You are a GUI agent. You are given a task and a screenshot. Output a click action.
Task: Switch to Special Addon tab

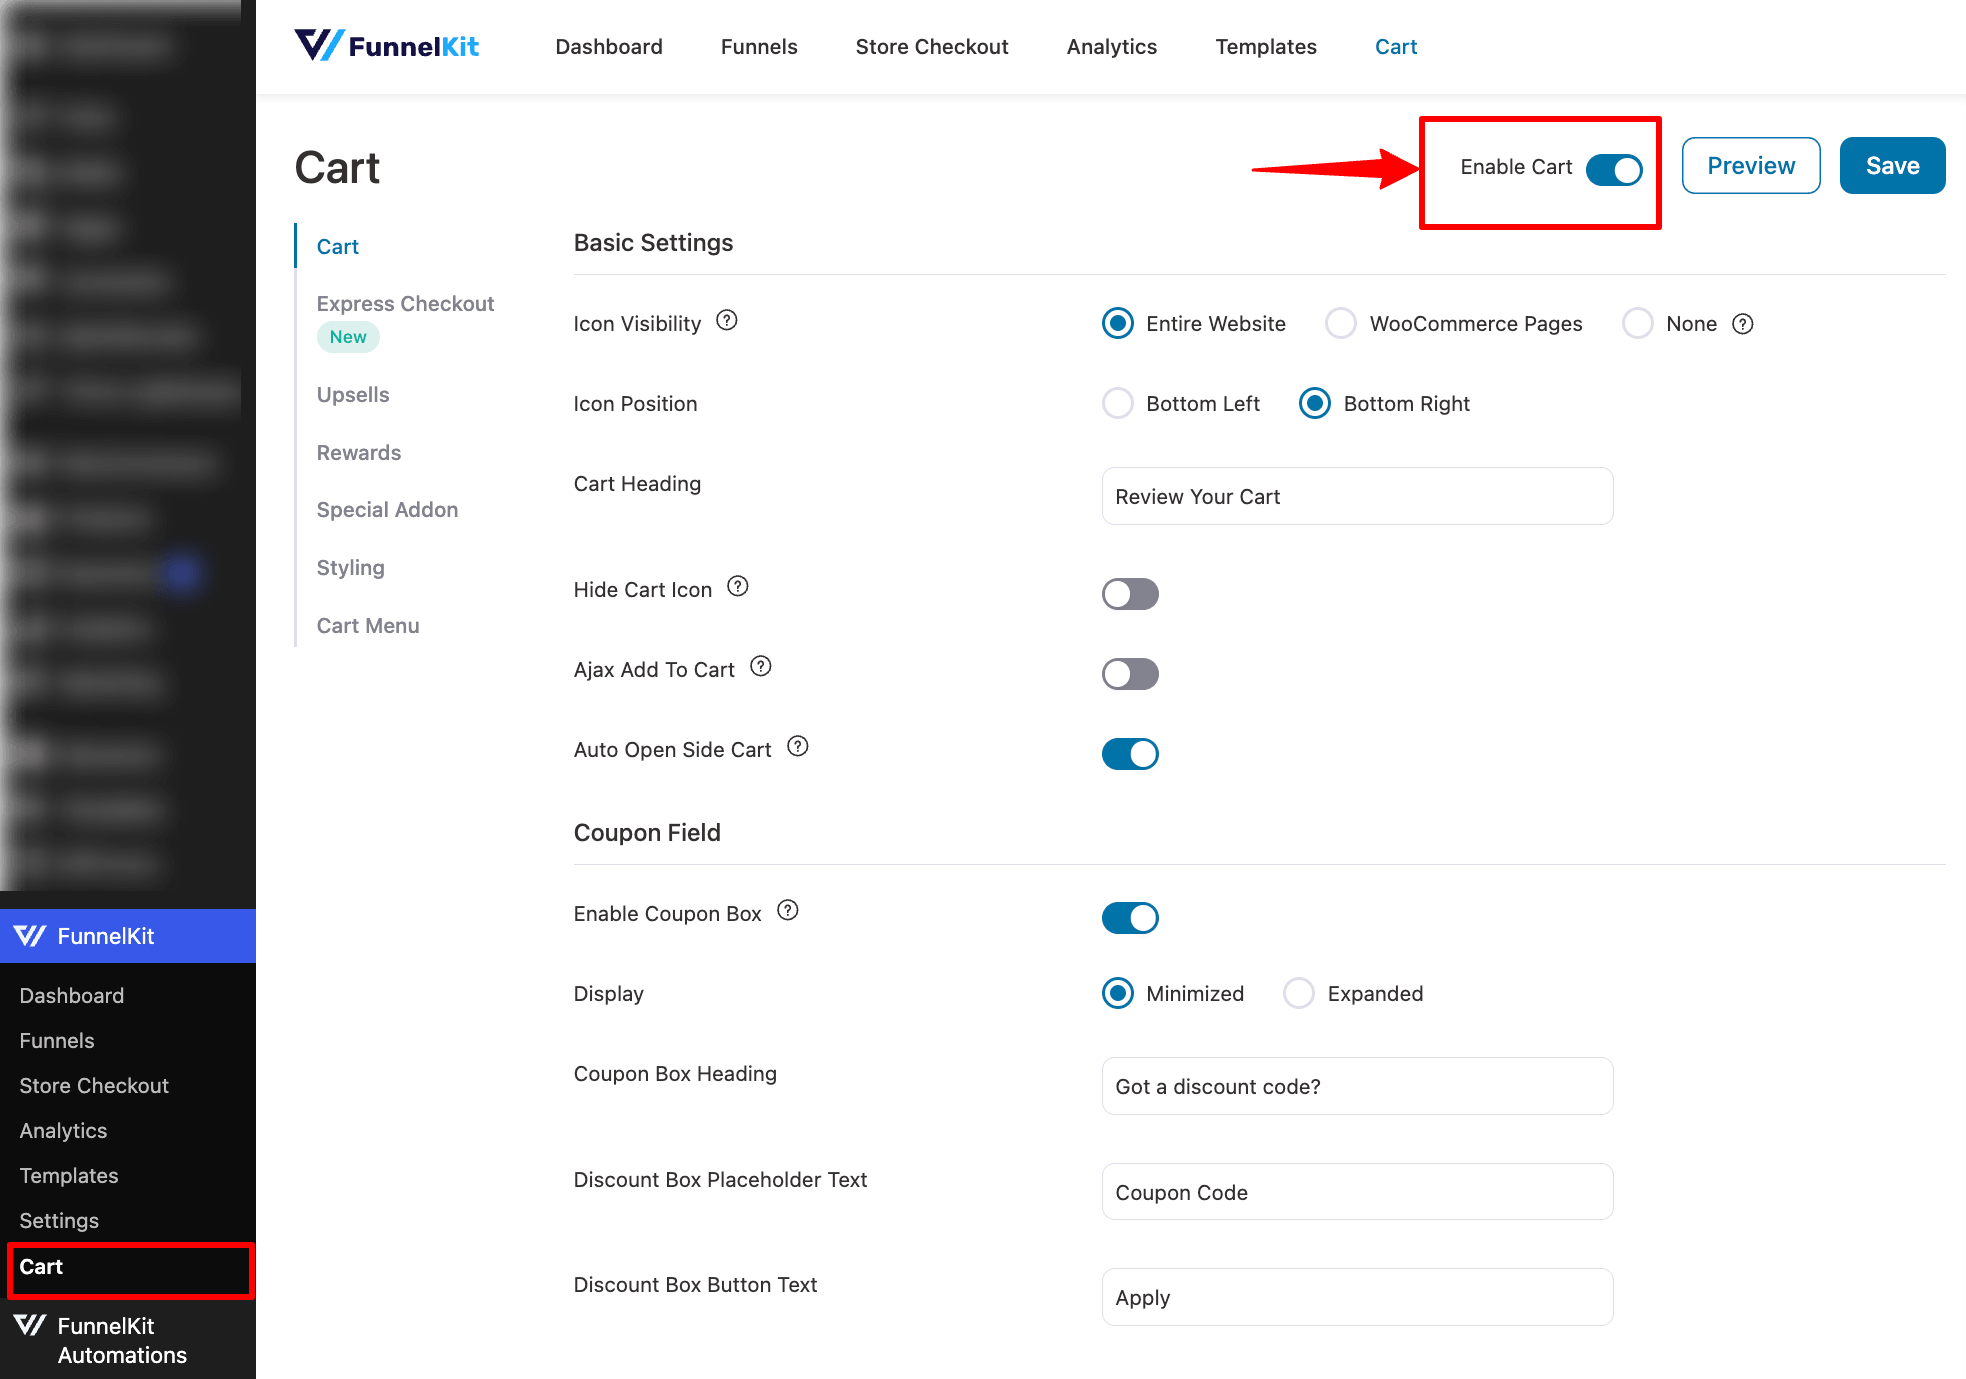point(387,510)
